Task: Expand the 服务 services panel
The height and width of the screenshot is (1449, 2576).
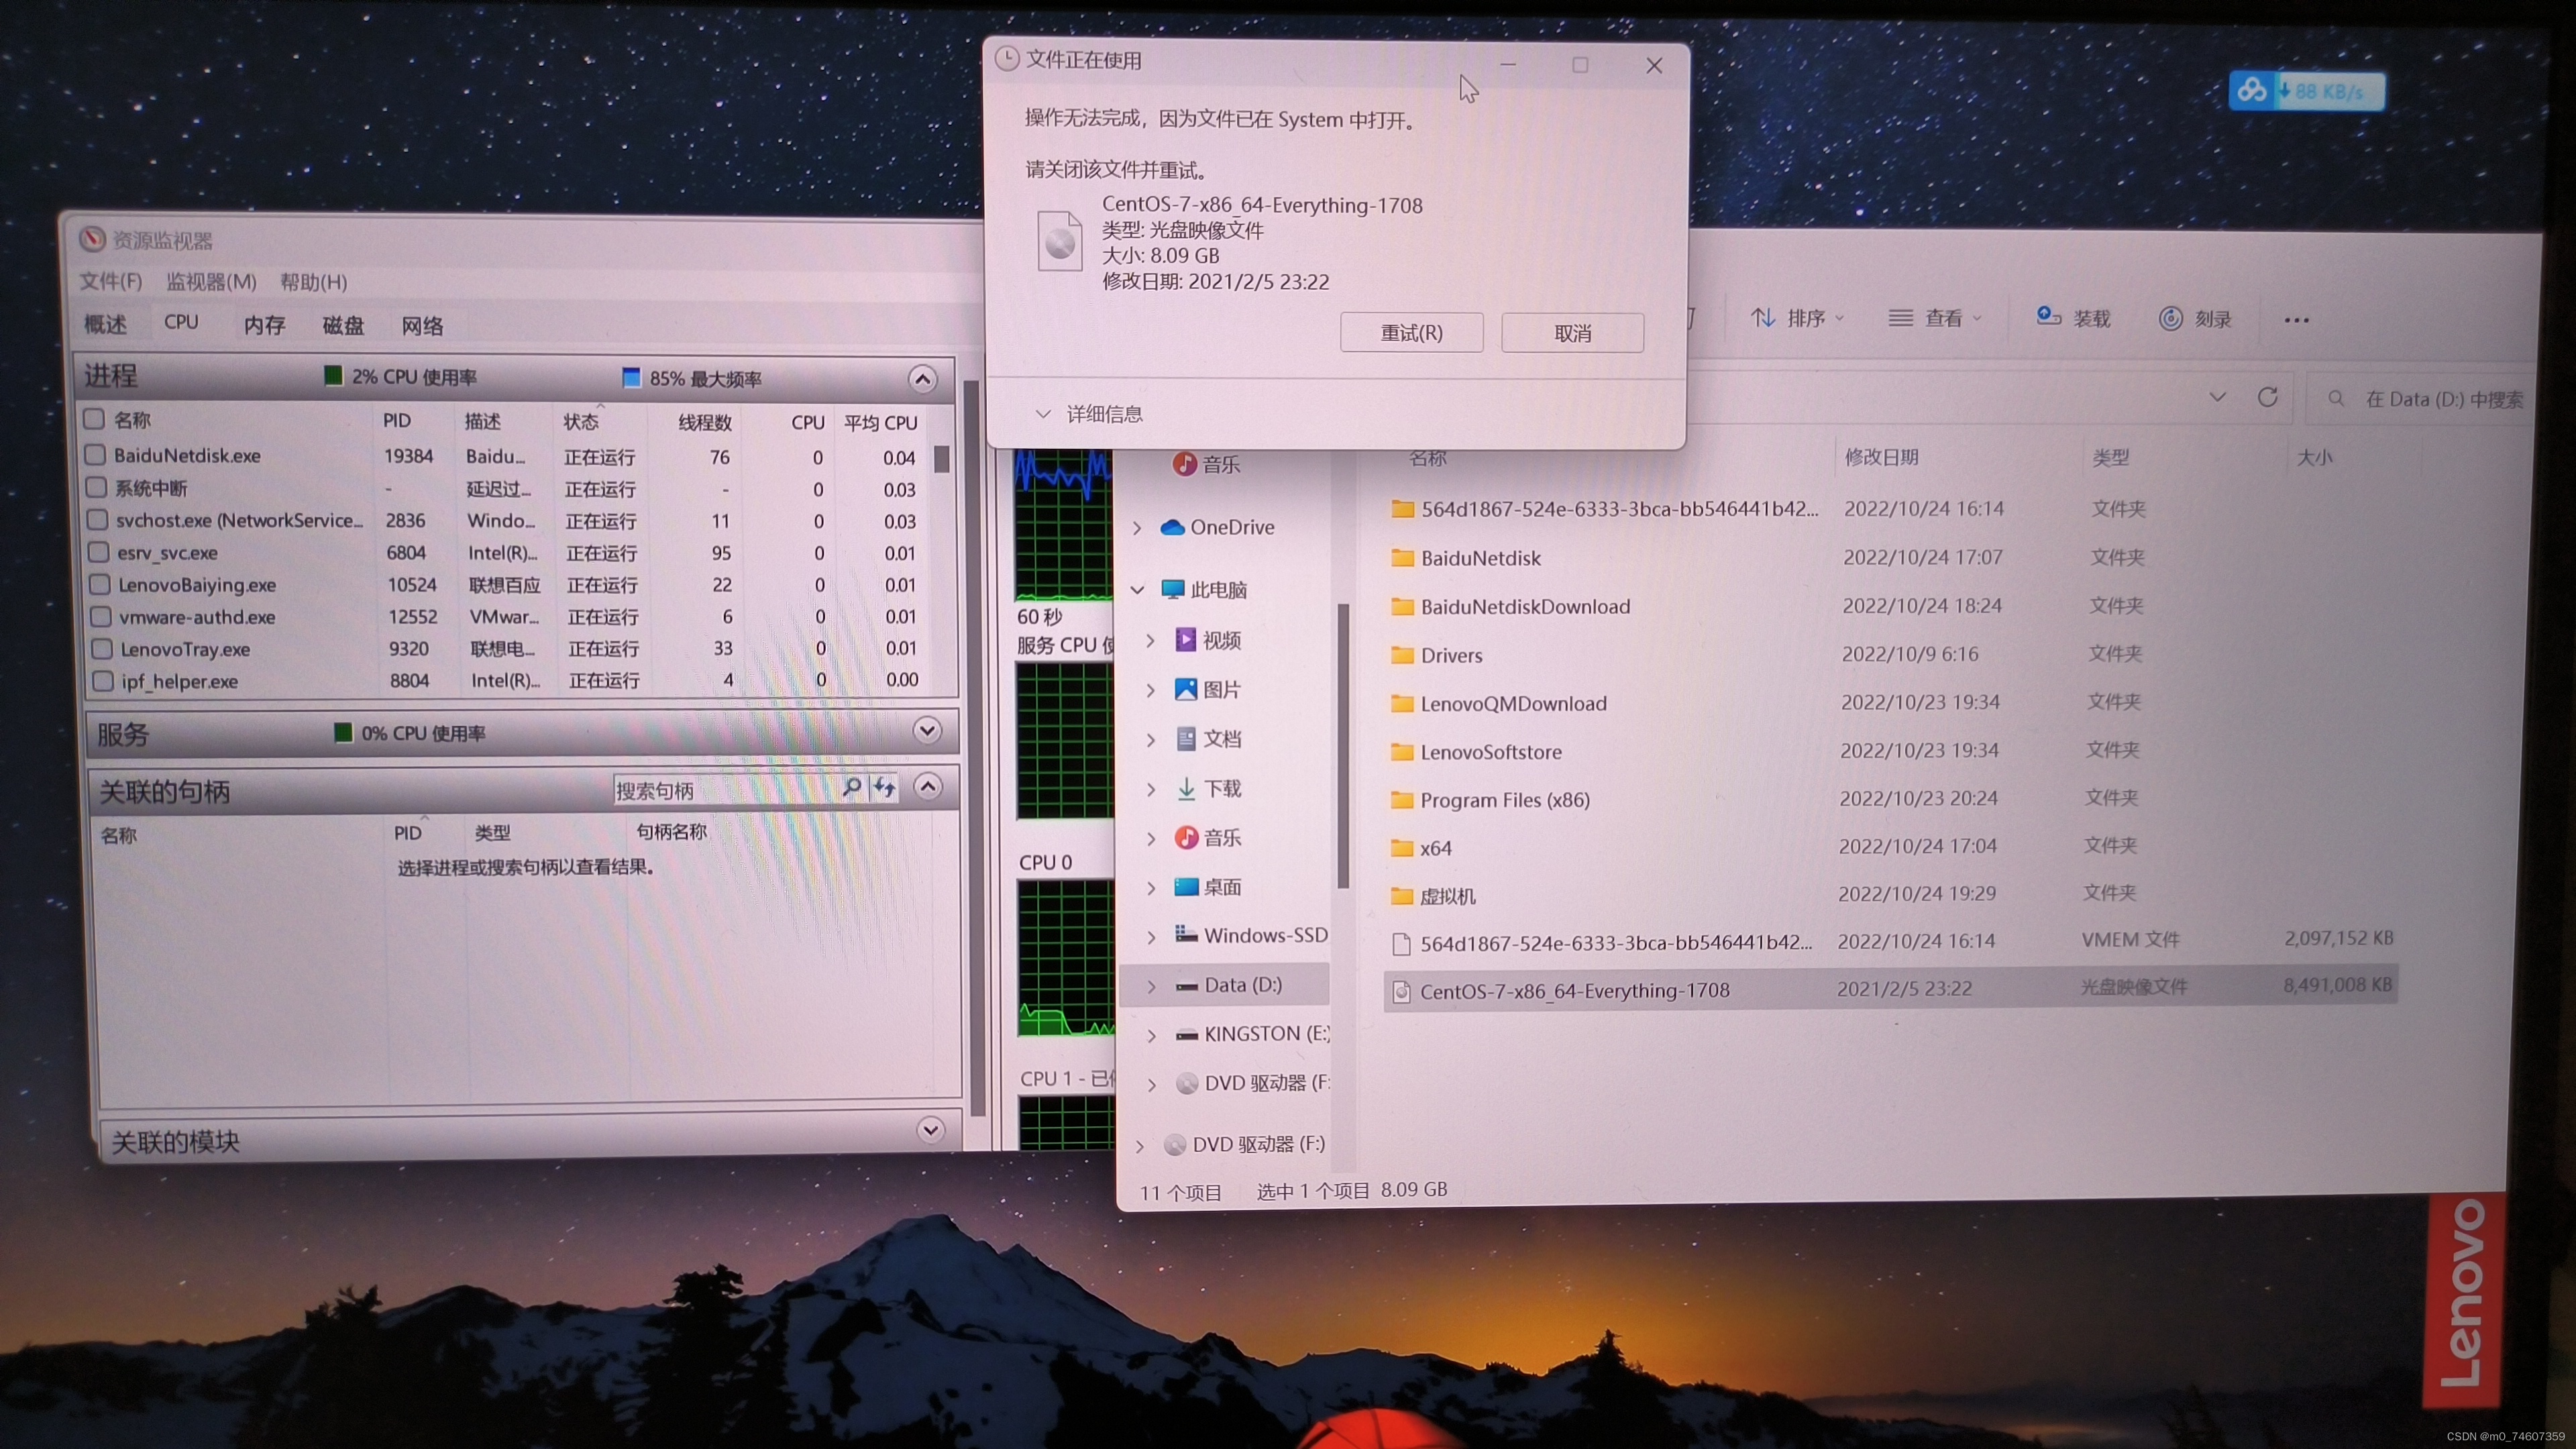Action: [927, 731]
